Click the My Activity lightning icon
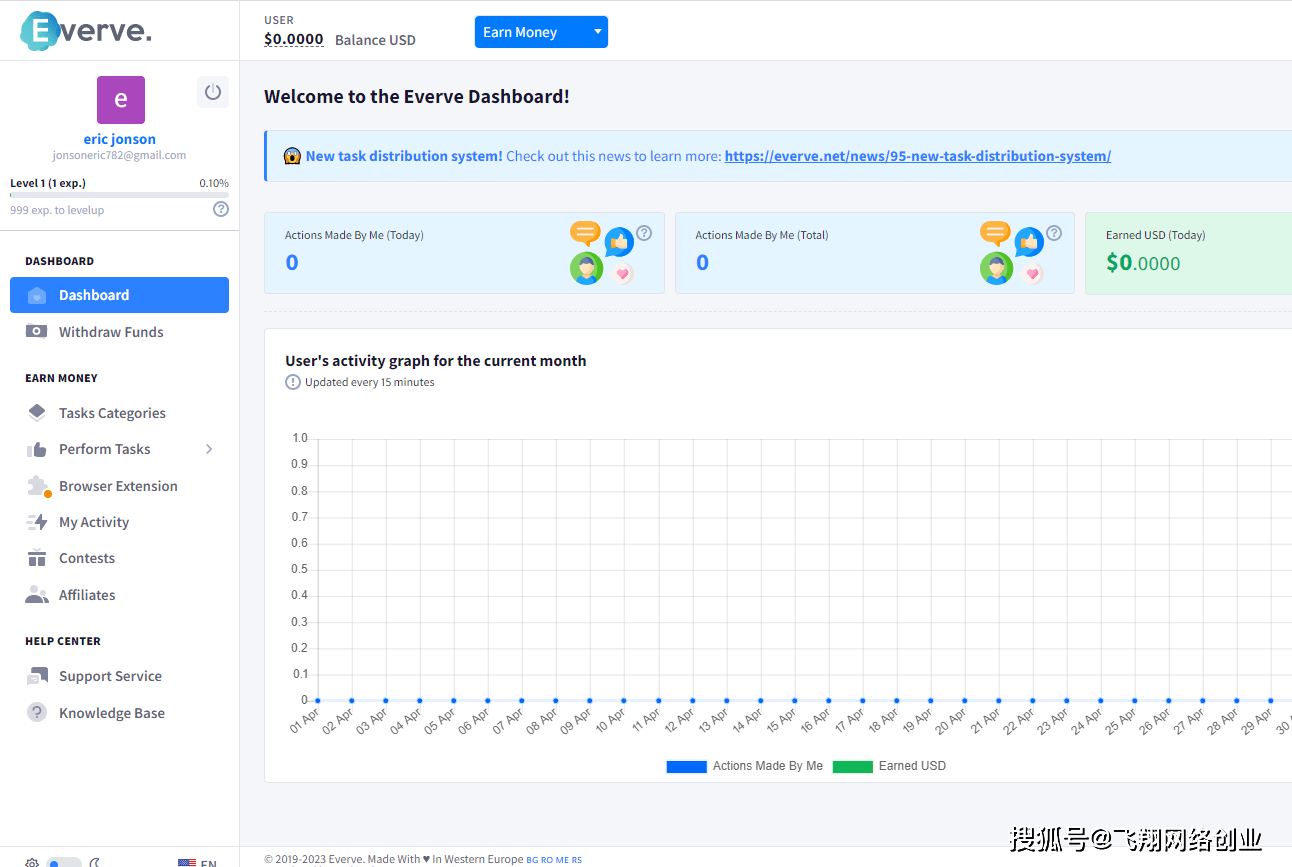Screen dimensions: 1292x867 (x=37, y=522)
